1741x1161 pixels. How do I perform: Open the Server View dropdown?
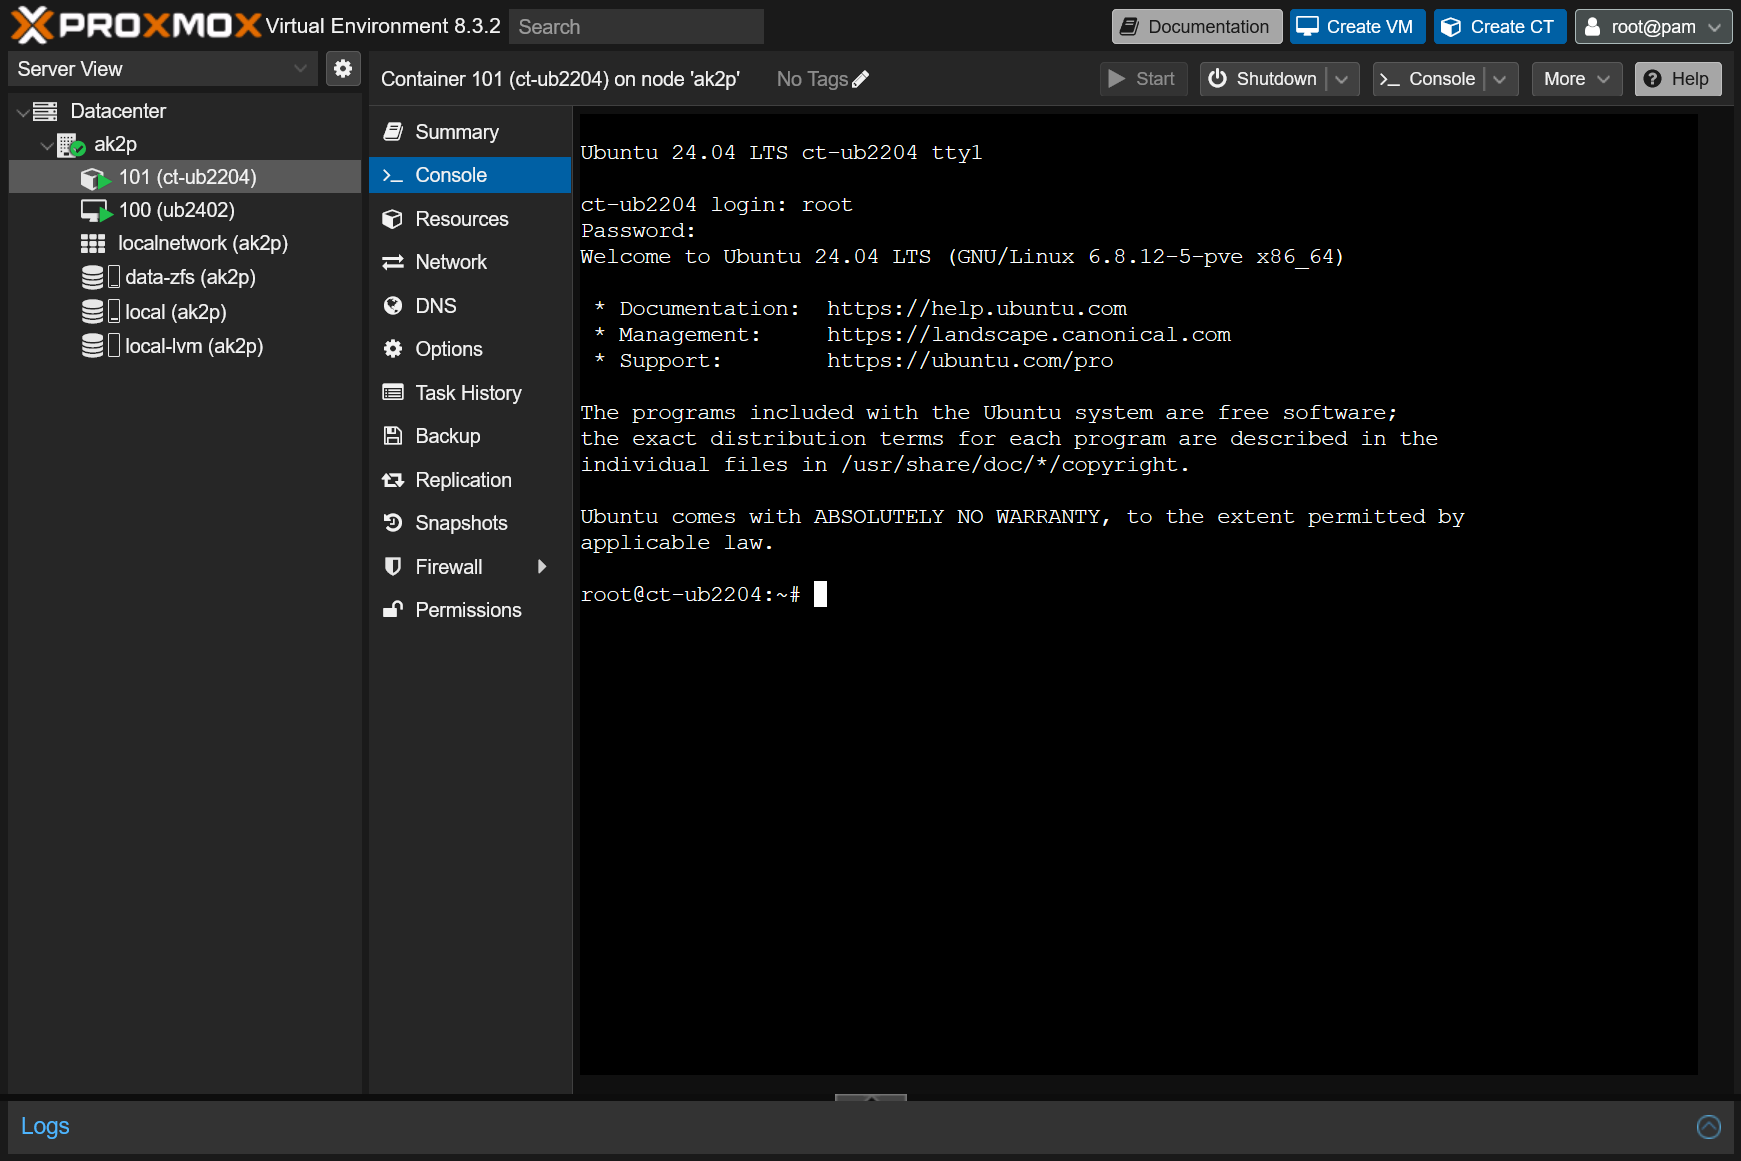(x=300, y=69)
